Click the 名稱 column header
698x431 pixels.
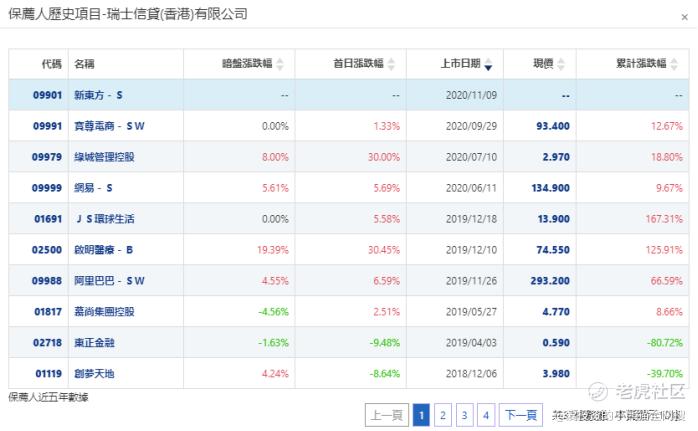tap(84, 64)
